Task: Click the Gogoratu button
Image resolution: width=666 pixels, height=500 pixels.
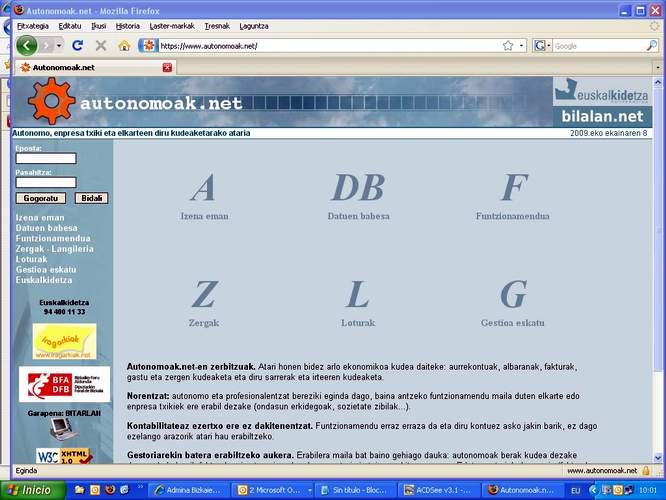Action: tap(41, 198)
